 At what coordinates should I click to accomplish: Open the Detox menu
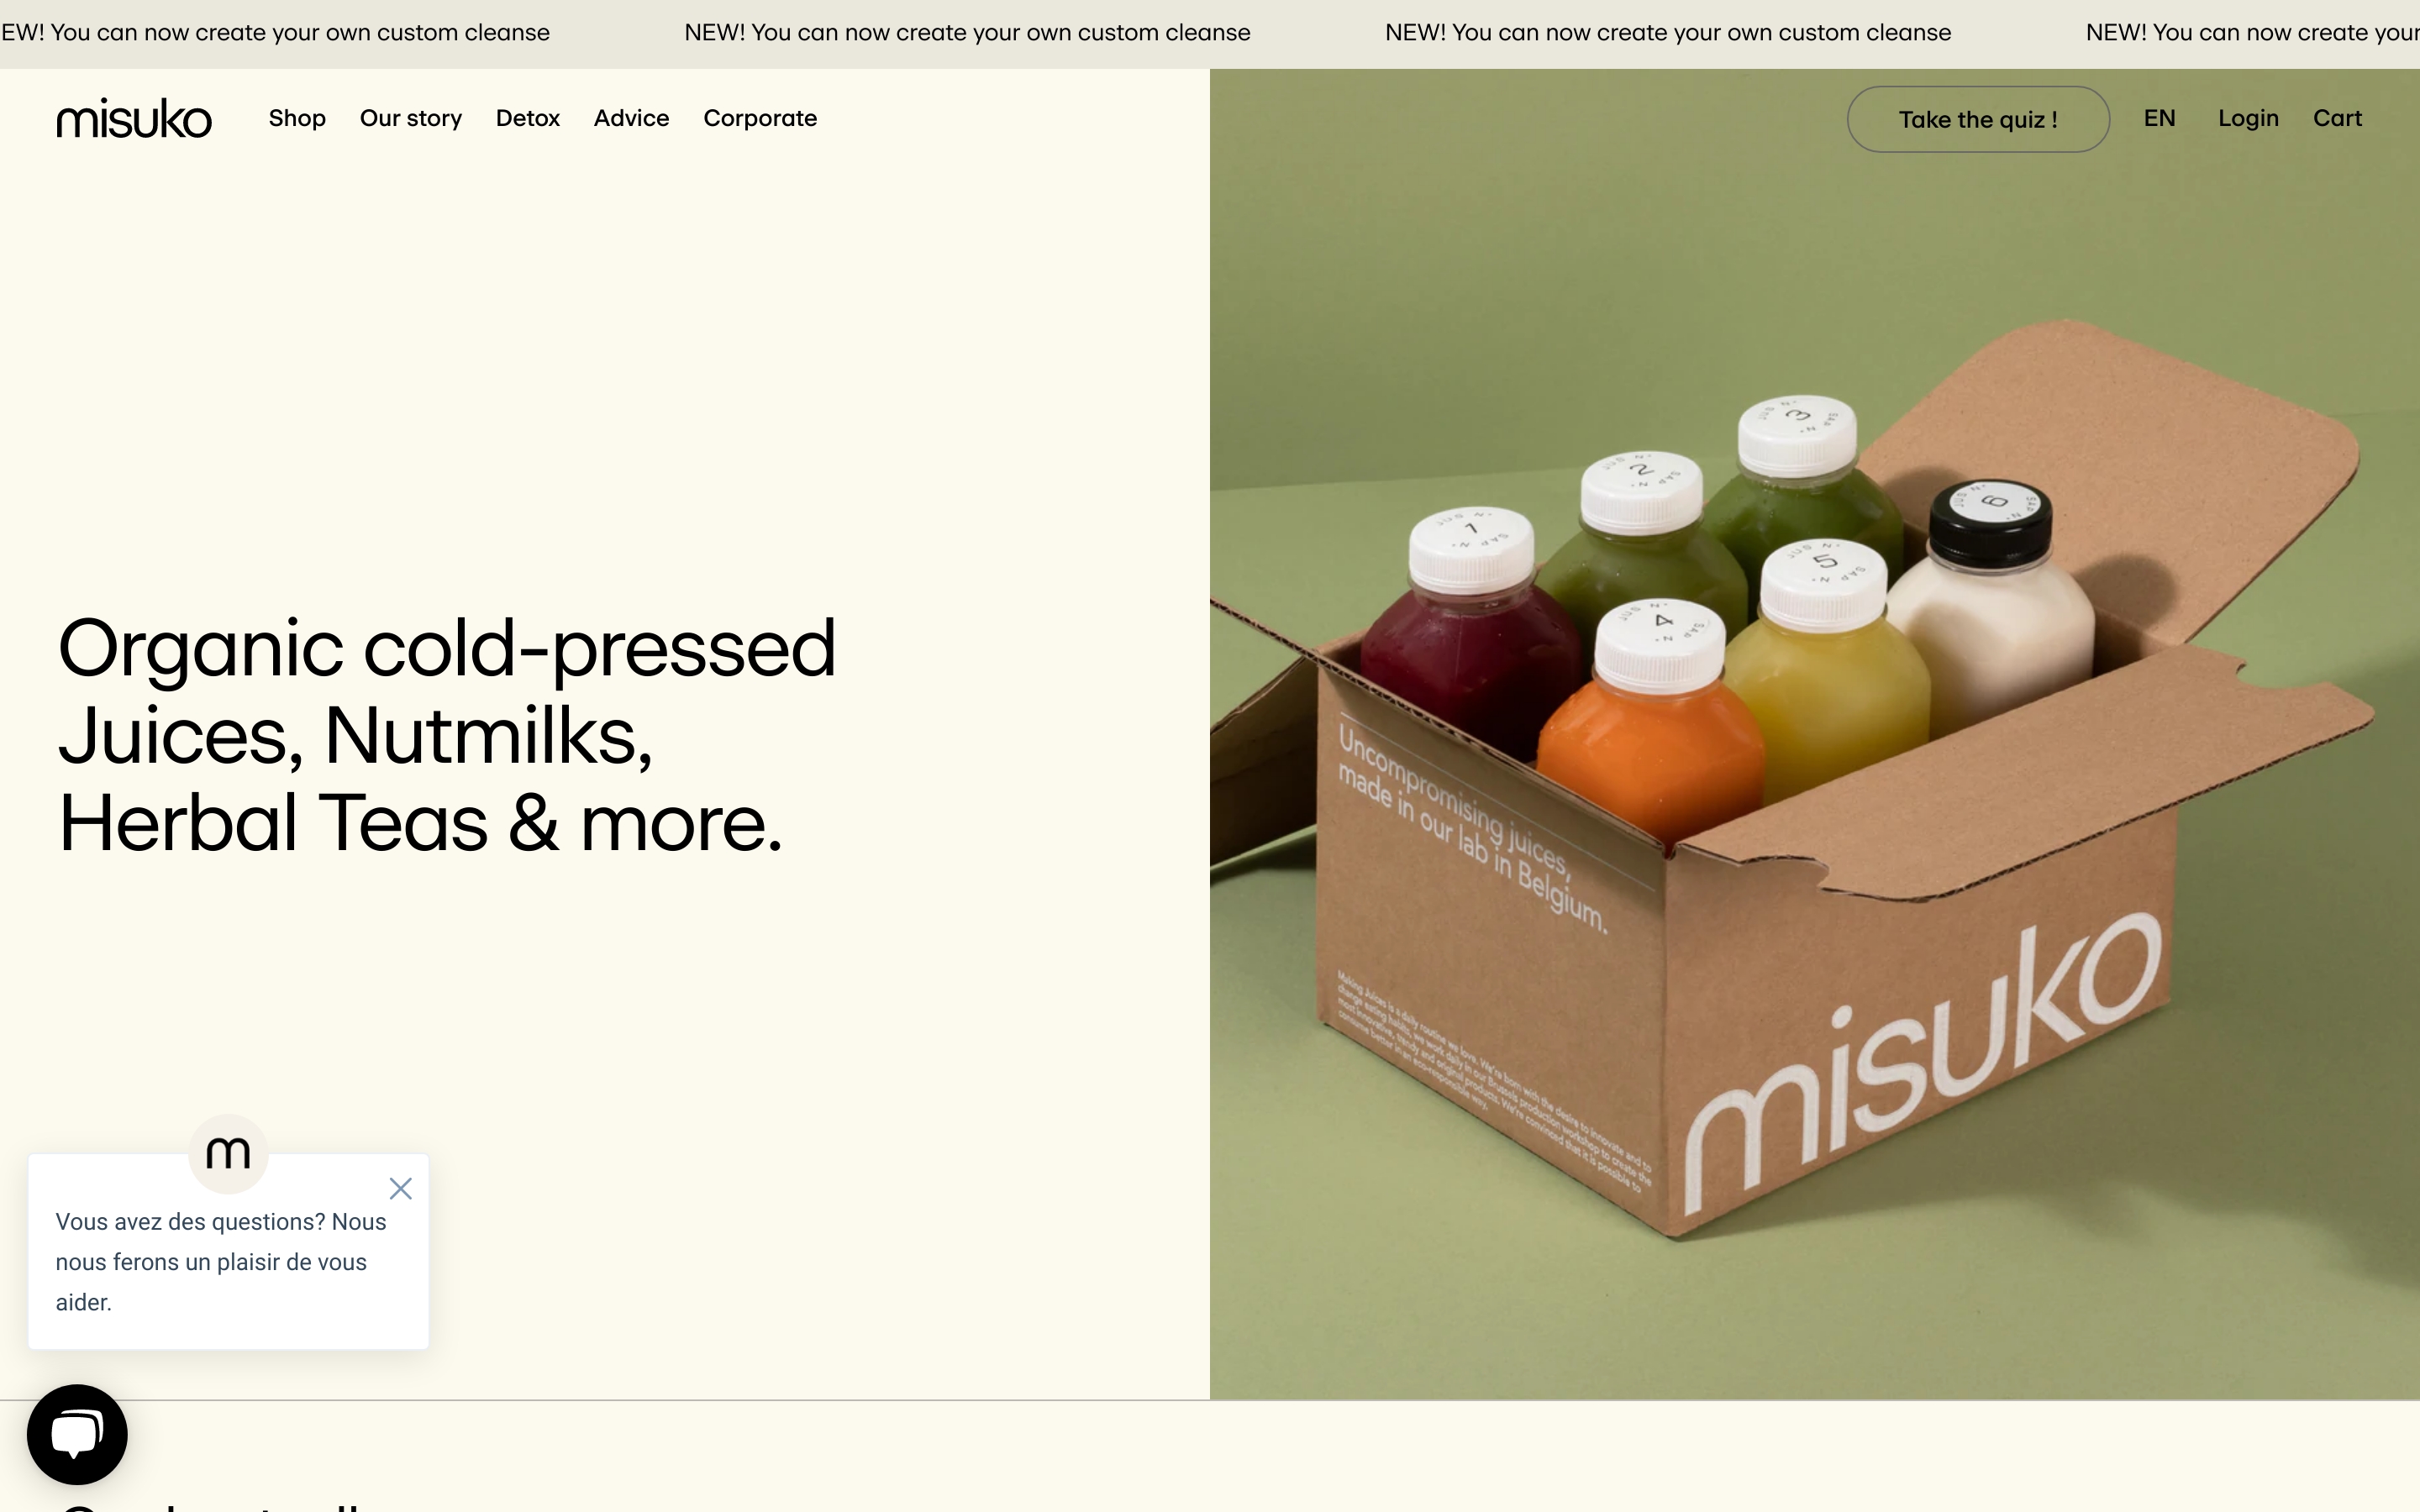[528, 118]
